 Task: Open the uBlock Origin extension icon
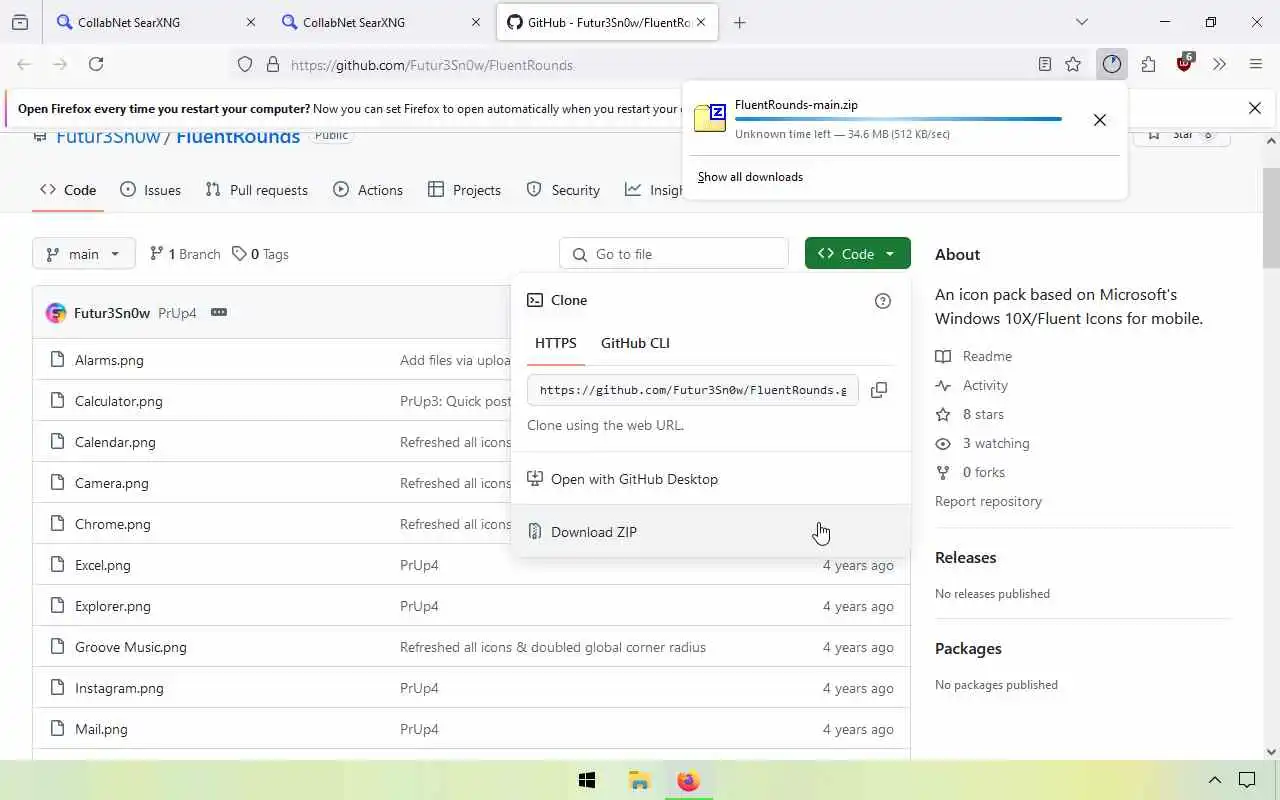click(x=1185, y=62)
